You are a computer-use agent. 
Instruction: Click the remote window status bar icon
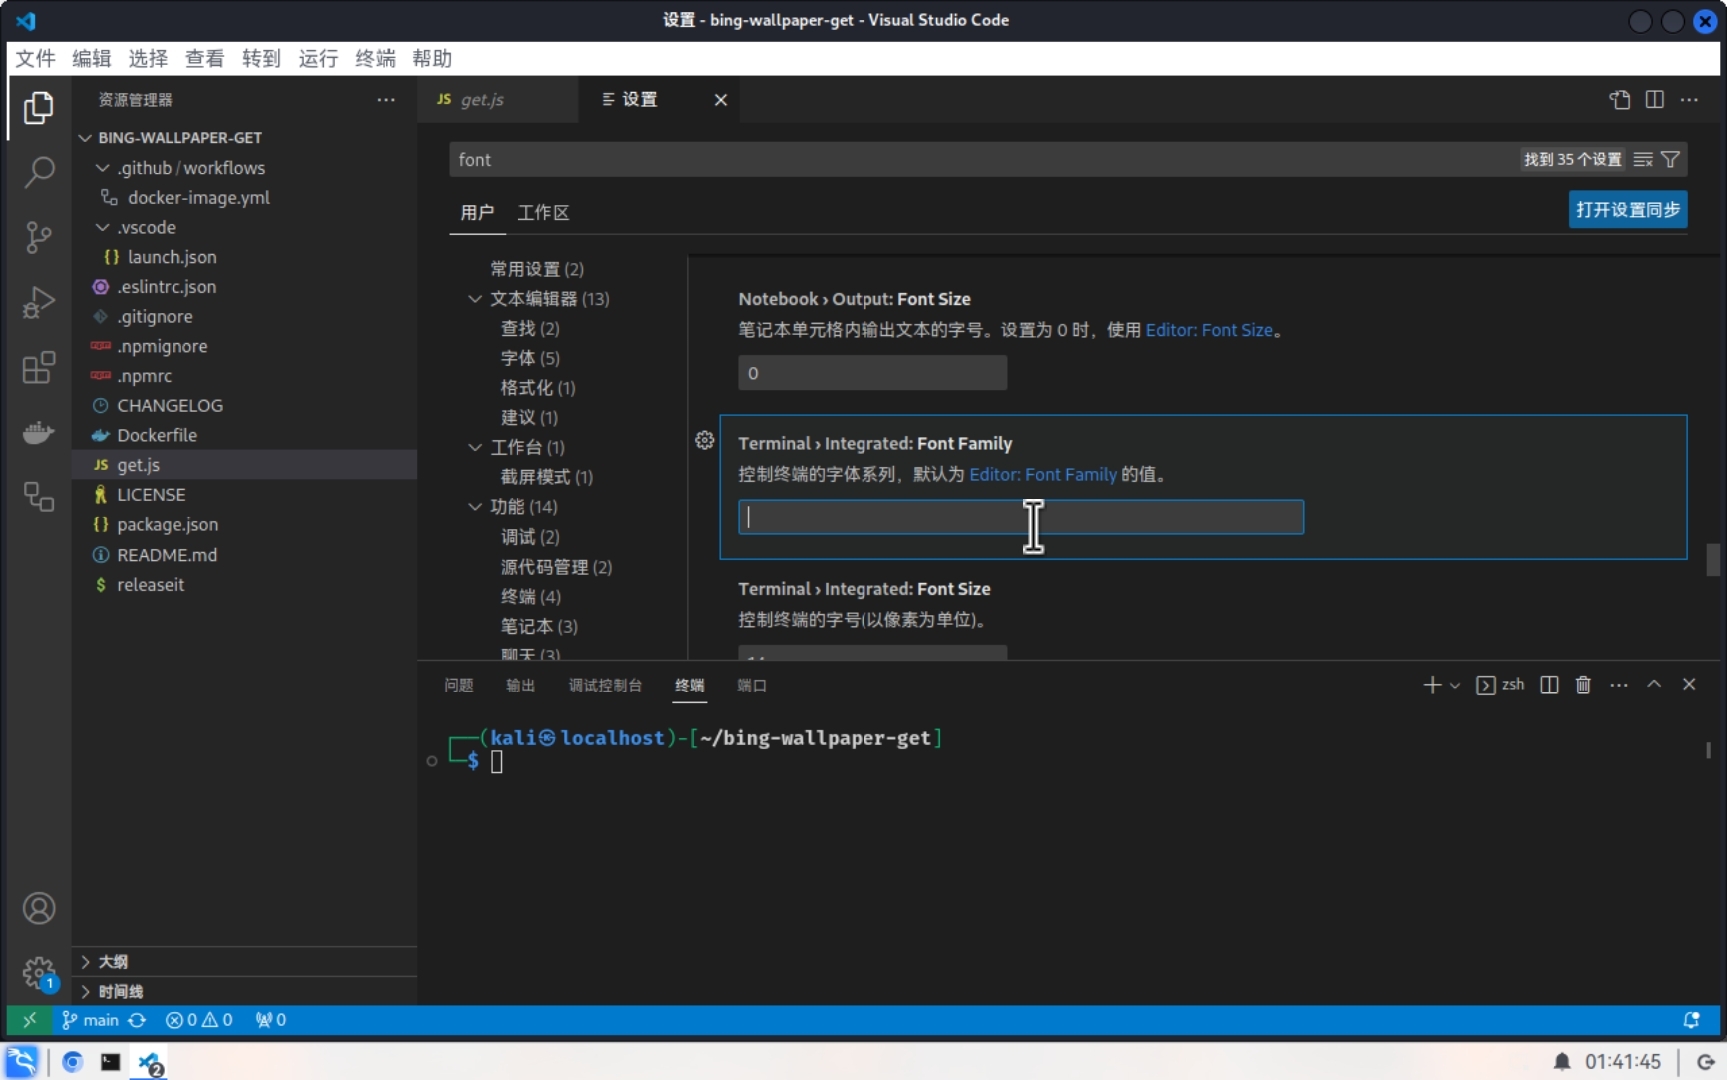[x=29, y=1020]
